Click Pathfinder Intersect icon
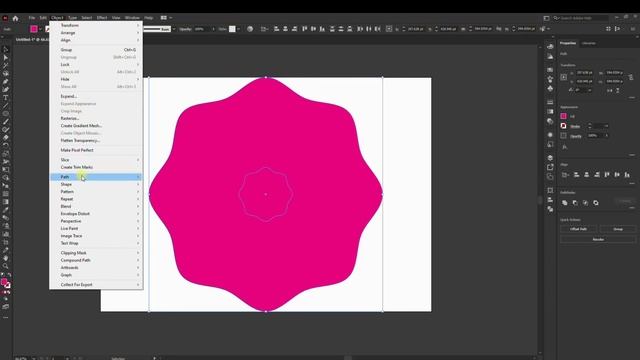The height and width of the screenshot is (360, 640). [585, 202]
